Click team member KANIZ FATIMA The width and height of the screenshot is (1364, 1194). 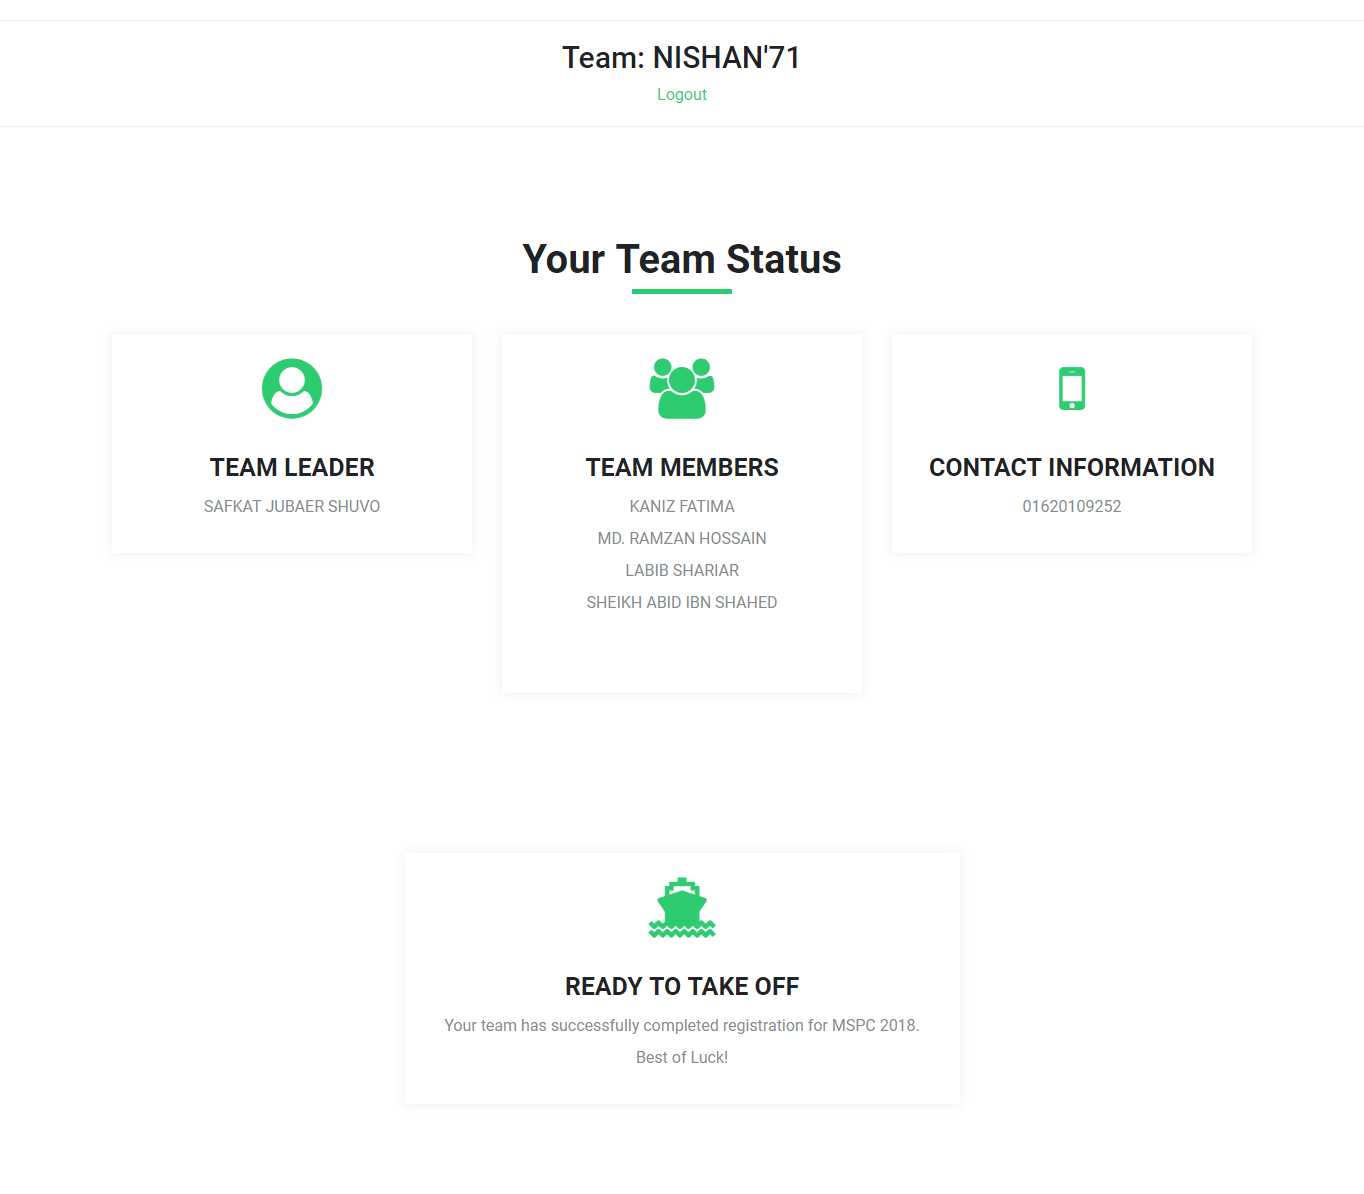click(x=682, y=506)
